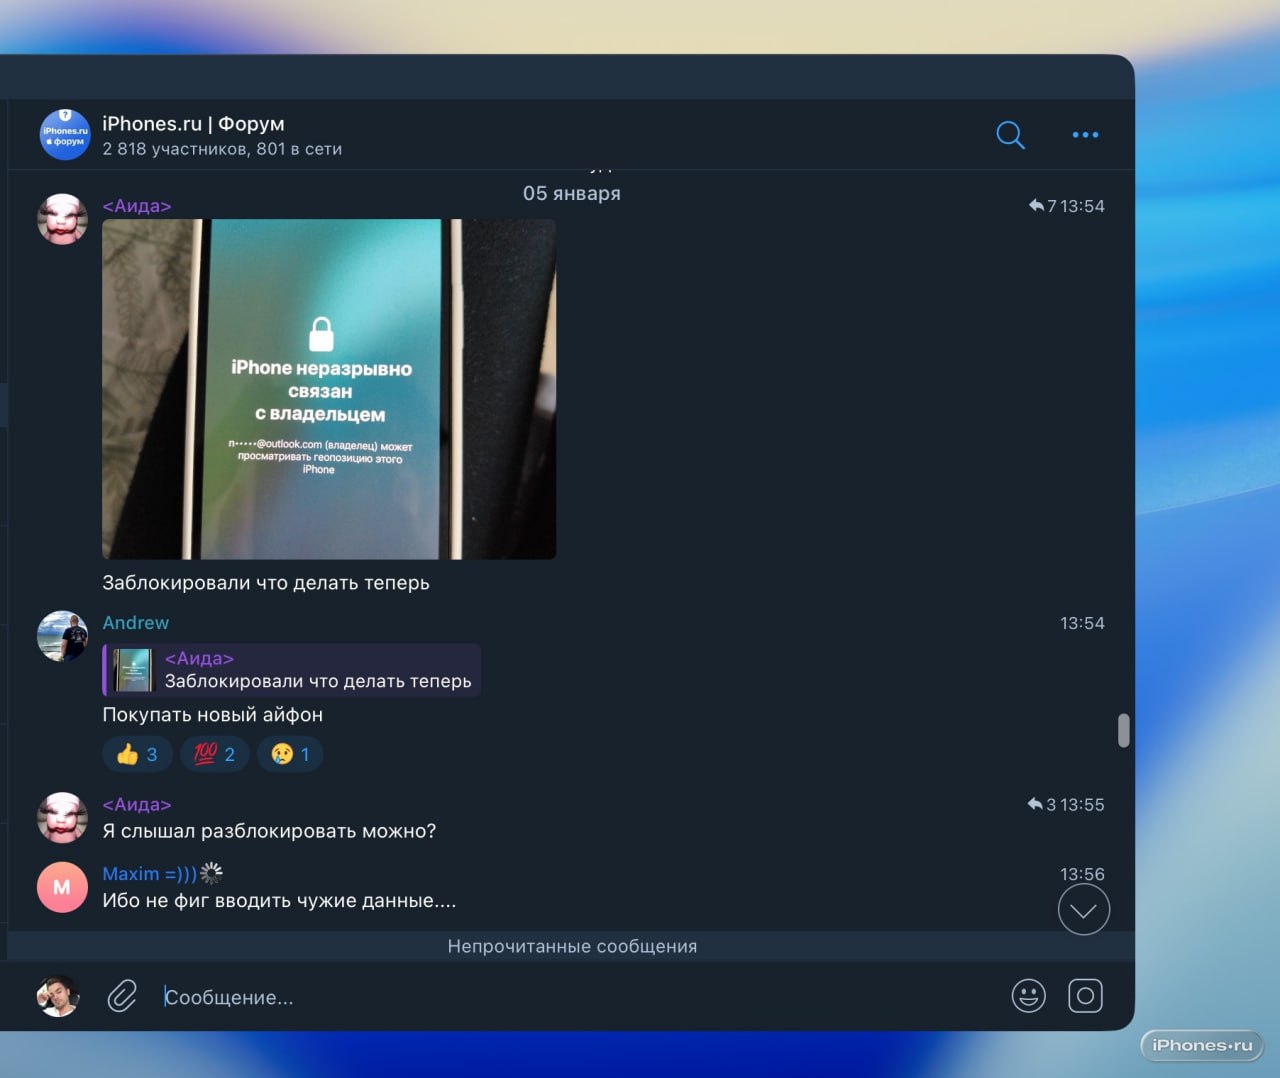Open the three-dot chat options menu

[1084, 134]
